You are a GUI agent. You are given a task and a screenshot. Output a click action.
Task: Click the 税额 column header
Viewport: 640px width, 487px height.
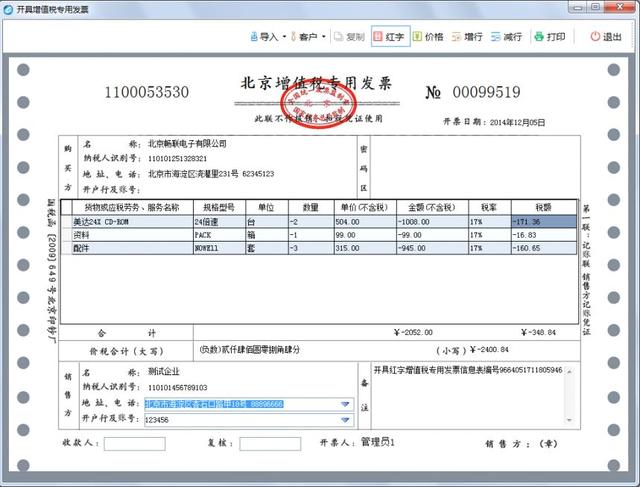(544, 207)
